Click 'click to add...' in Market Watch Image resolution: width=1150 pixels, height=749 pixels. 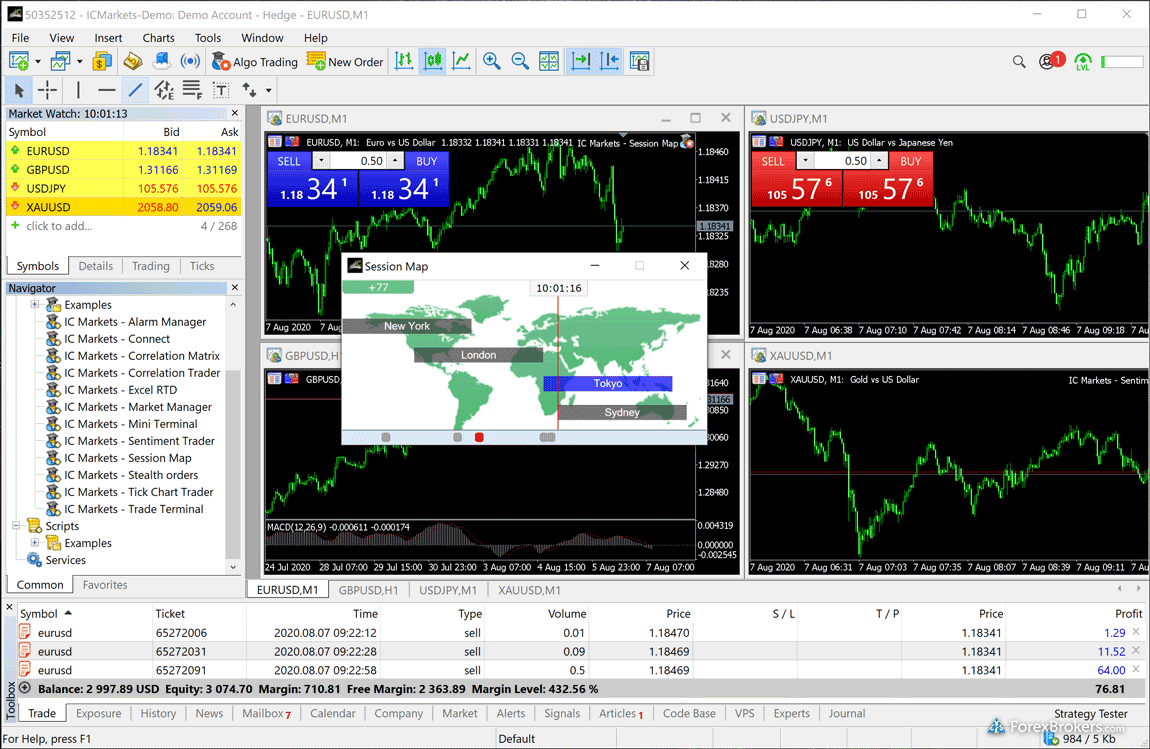(x=59, y=226)
